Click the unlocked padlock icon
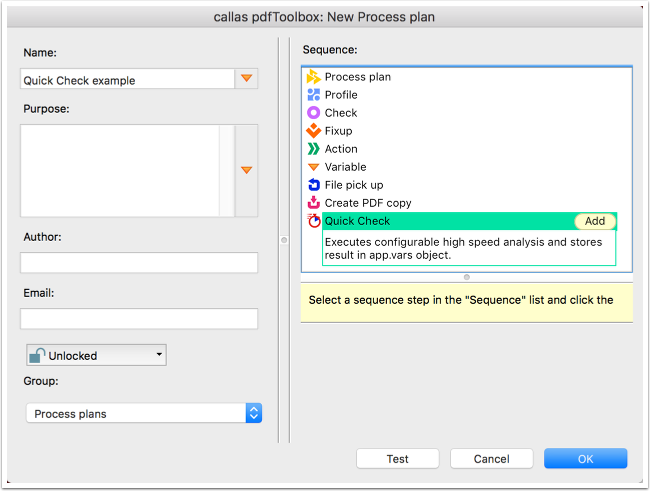Screen dimensions: 650x491 [37, 355]
